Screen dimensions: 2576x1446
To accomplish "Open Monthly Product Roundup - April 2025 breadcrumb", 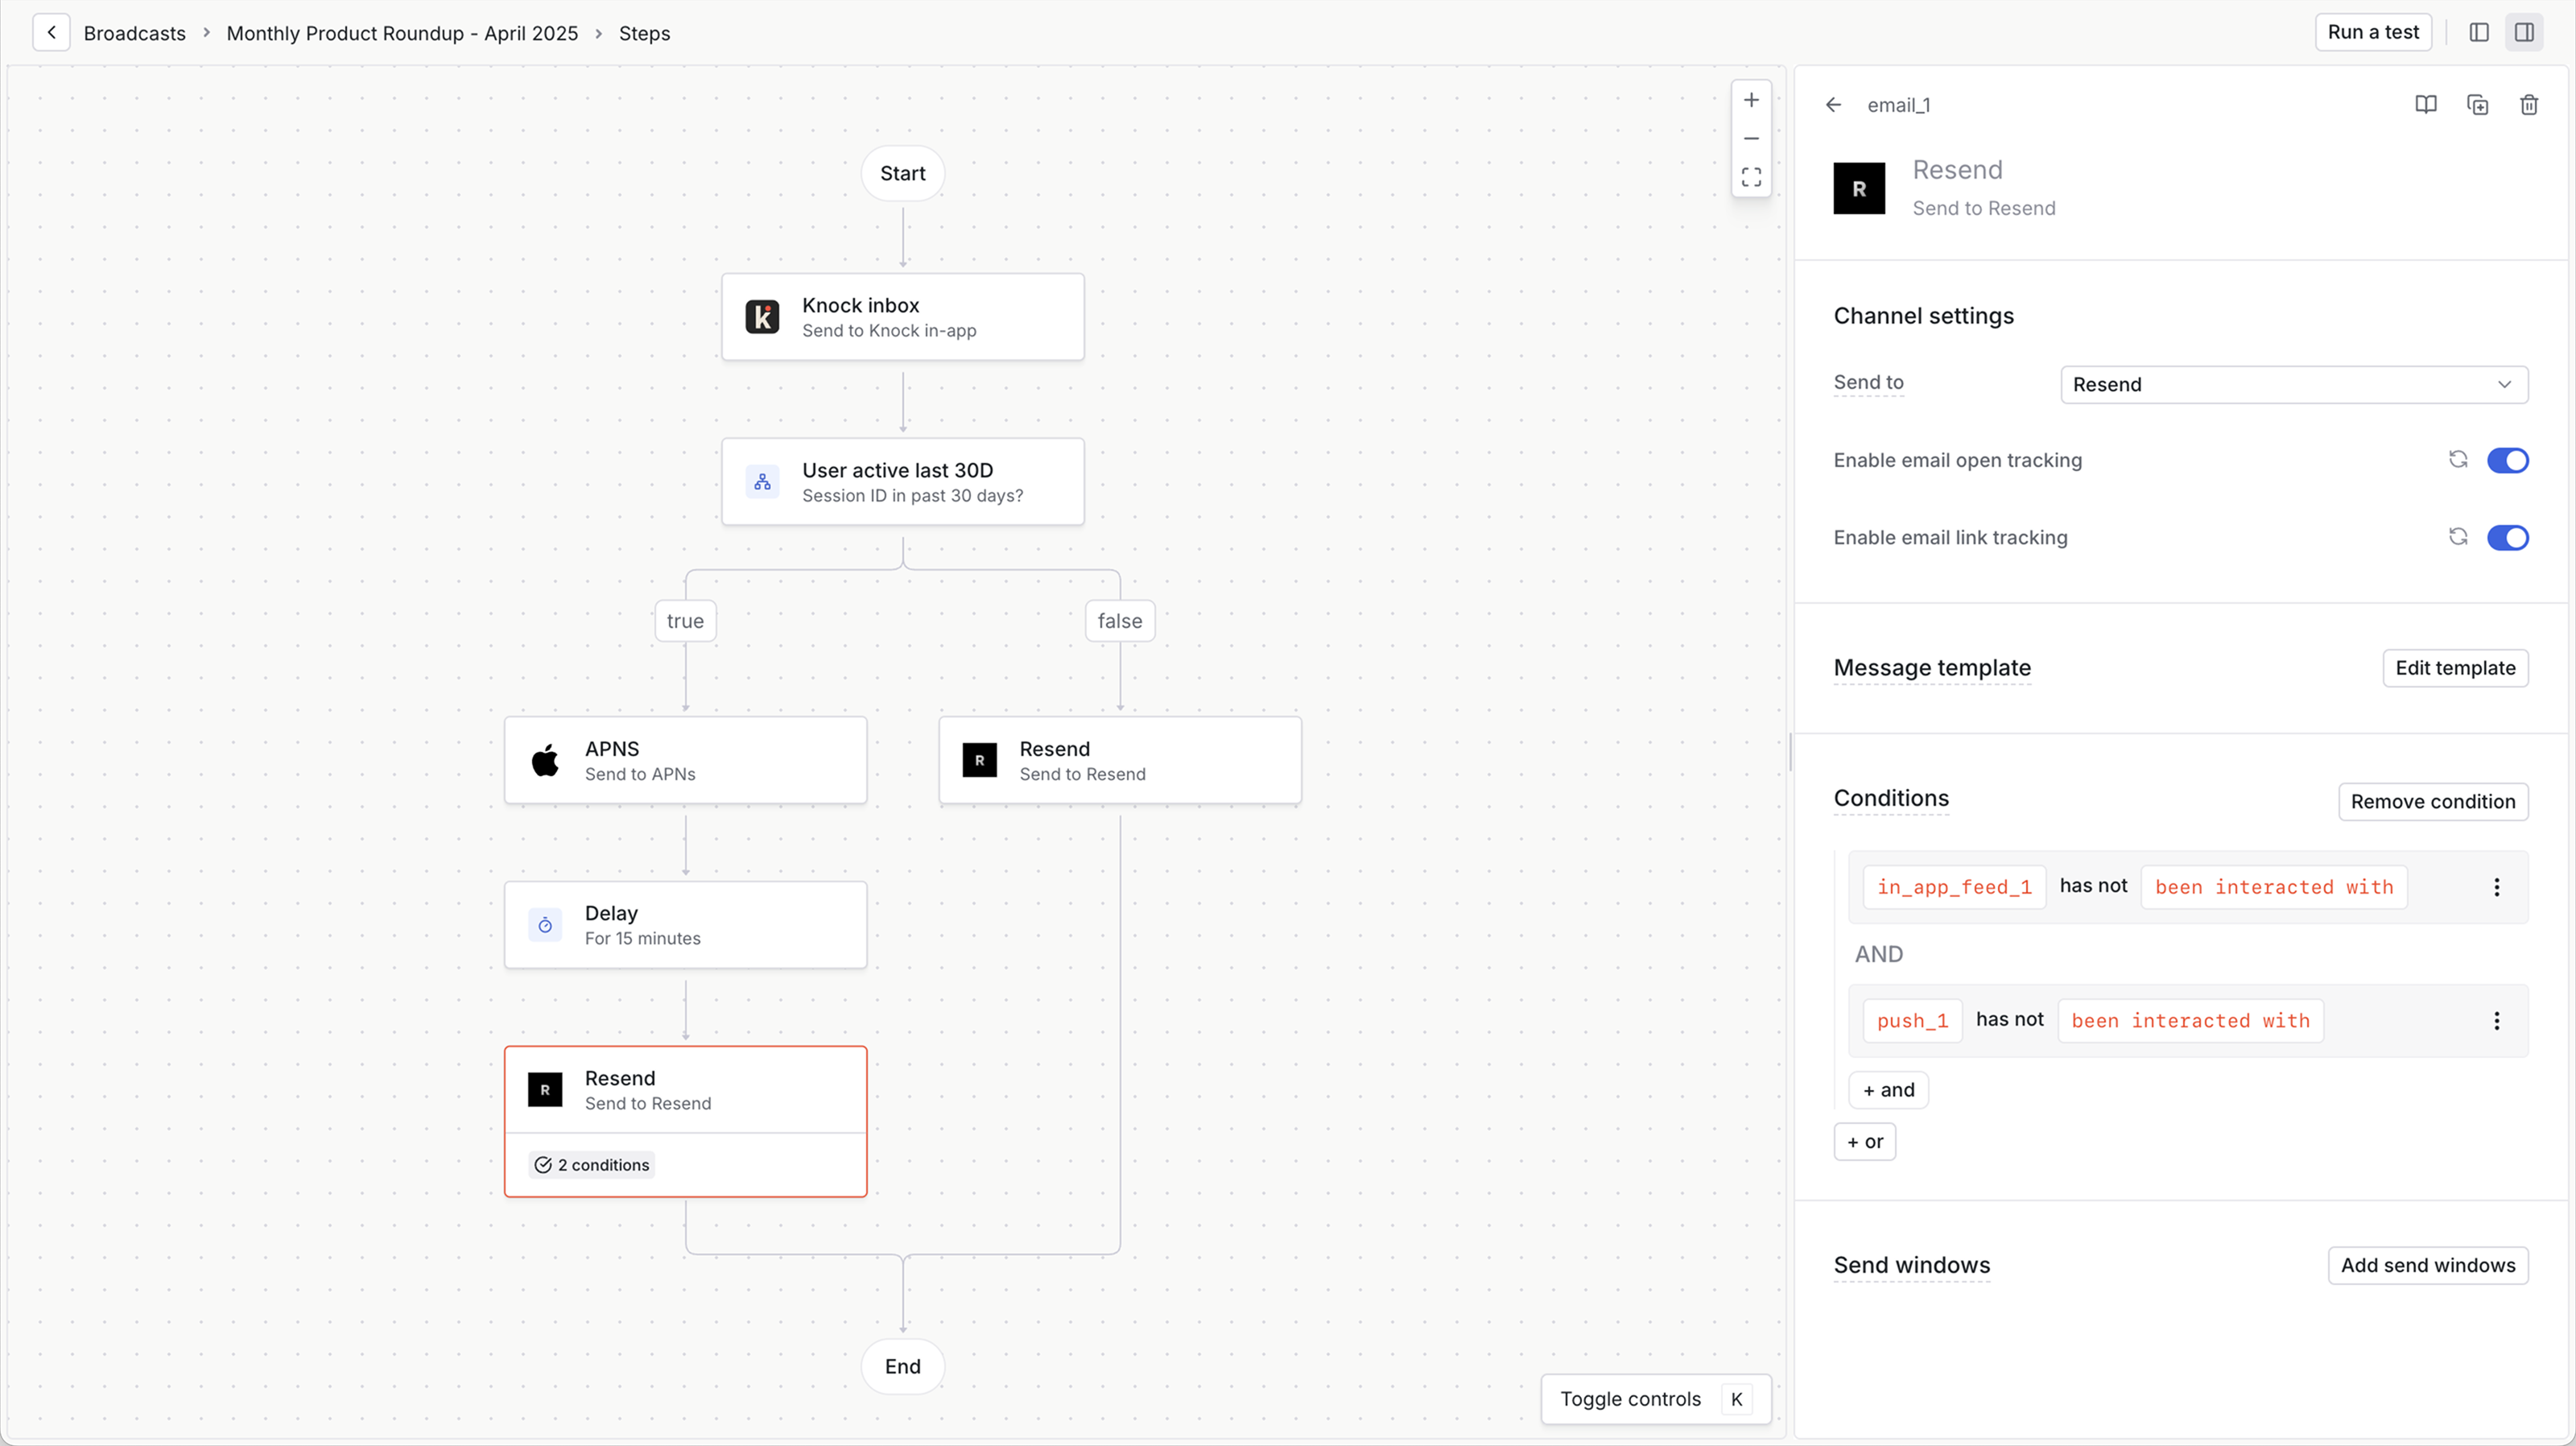I will click(x=402, y=32).
